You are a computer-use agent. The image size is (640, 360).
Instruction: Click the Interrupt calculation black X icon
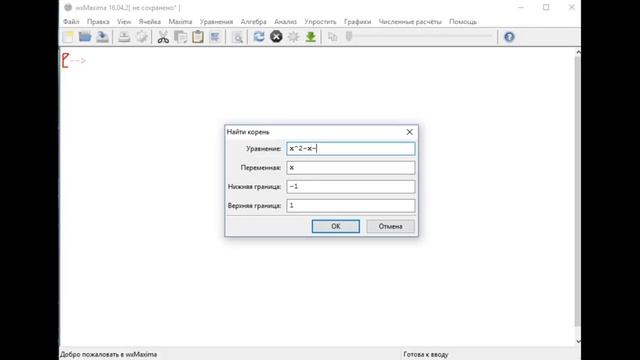click(276, 37)
